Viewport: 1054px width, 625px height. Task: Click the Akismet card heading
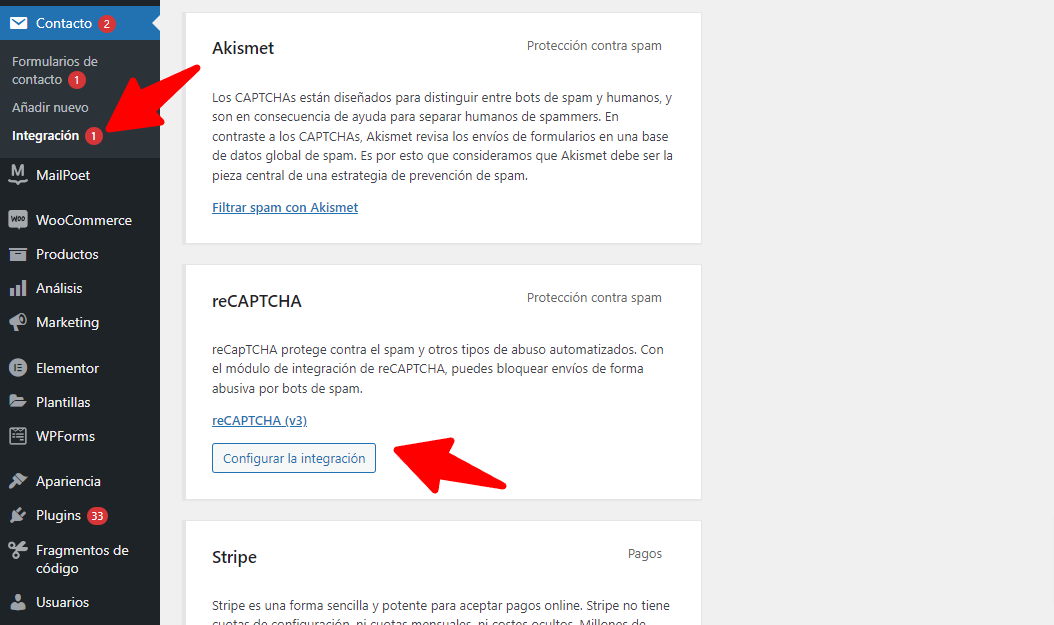[x=243, y=48]
